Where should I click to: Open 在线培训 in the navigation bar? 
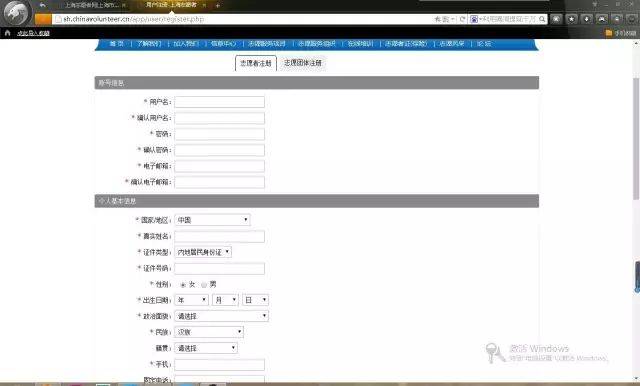360,44
